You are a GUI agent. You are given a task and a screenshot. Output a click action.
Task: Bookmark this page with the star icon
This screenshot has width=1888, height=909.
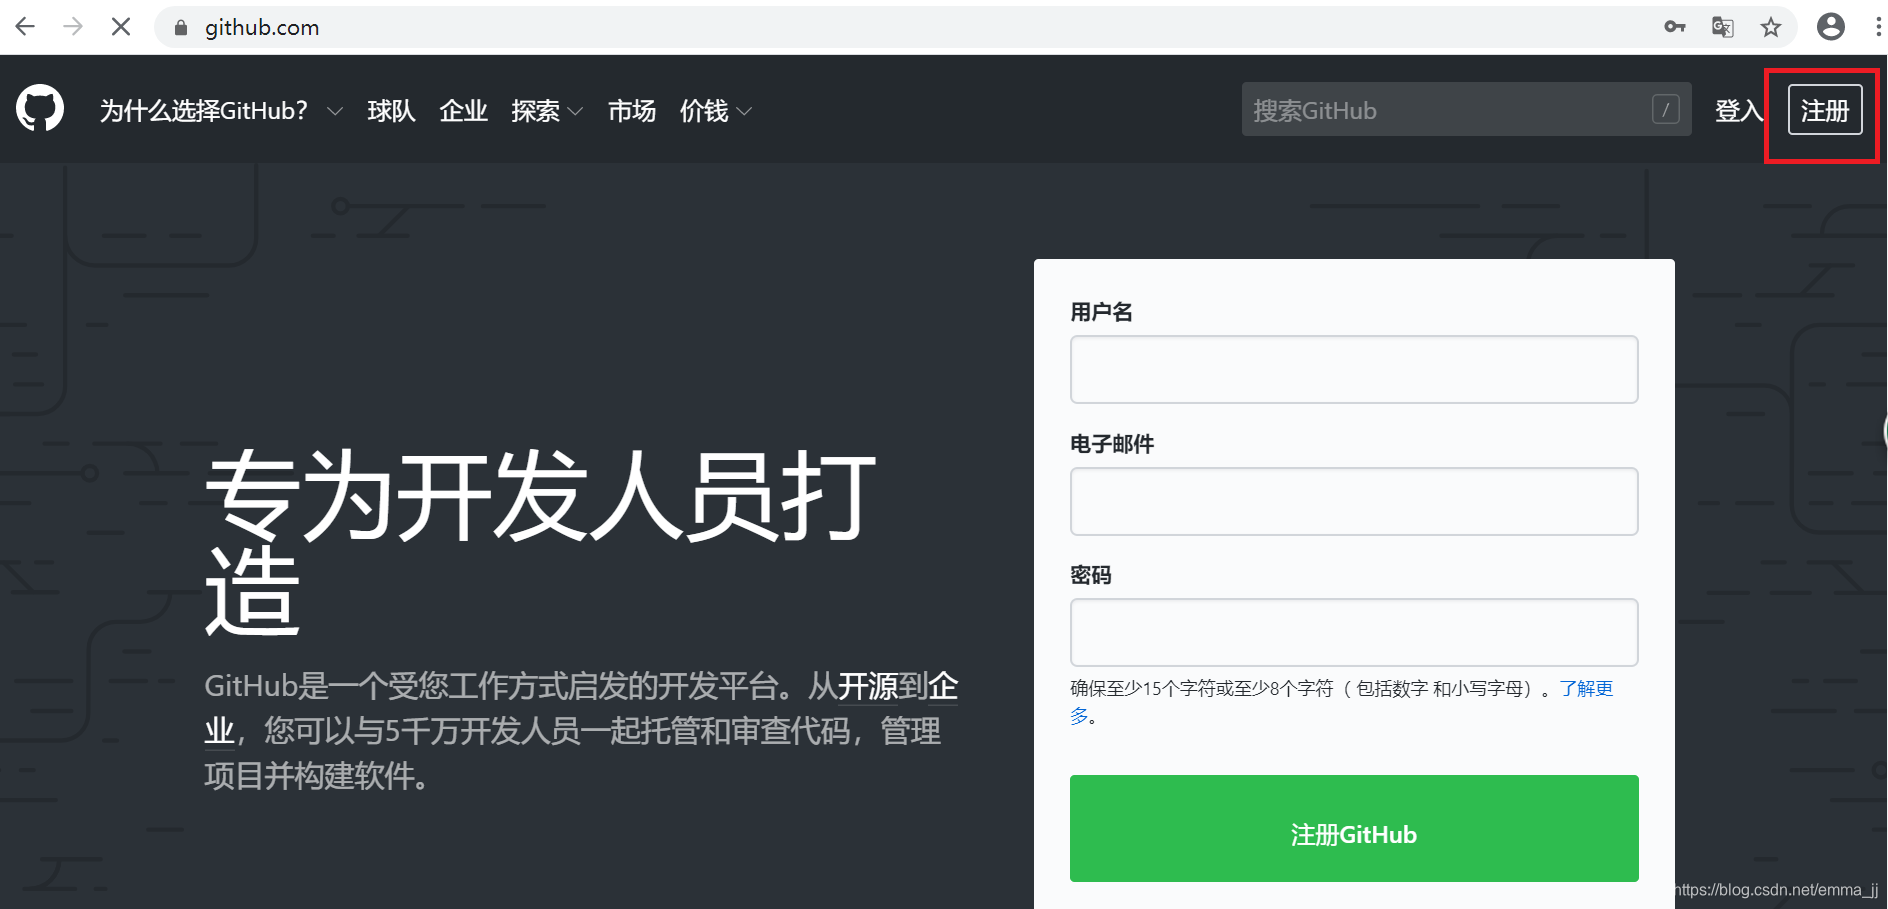(1771, 27)
